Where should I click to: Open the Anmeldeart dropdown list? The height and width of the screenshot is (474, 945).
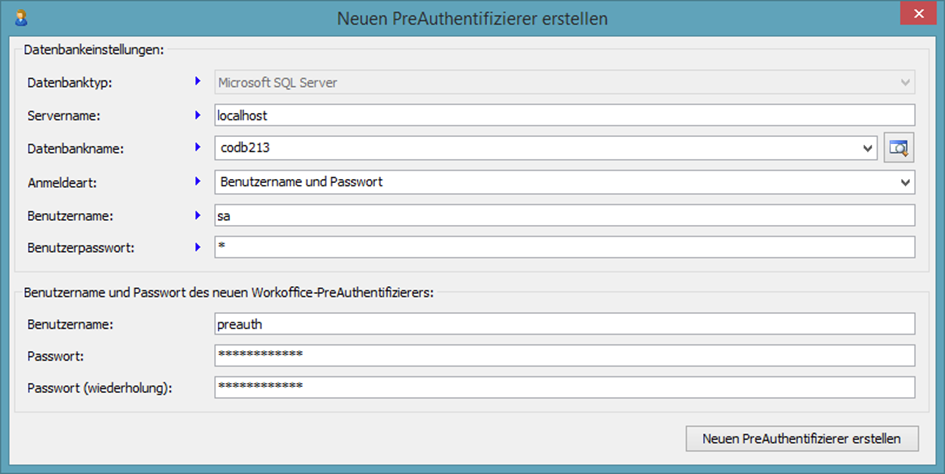click(x=904, y=182)
